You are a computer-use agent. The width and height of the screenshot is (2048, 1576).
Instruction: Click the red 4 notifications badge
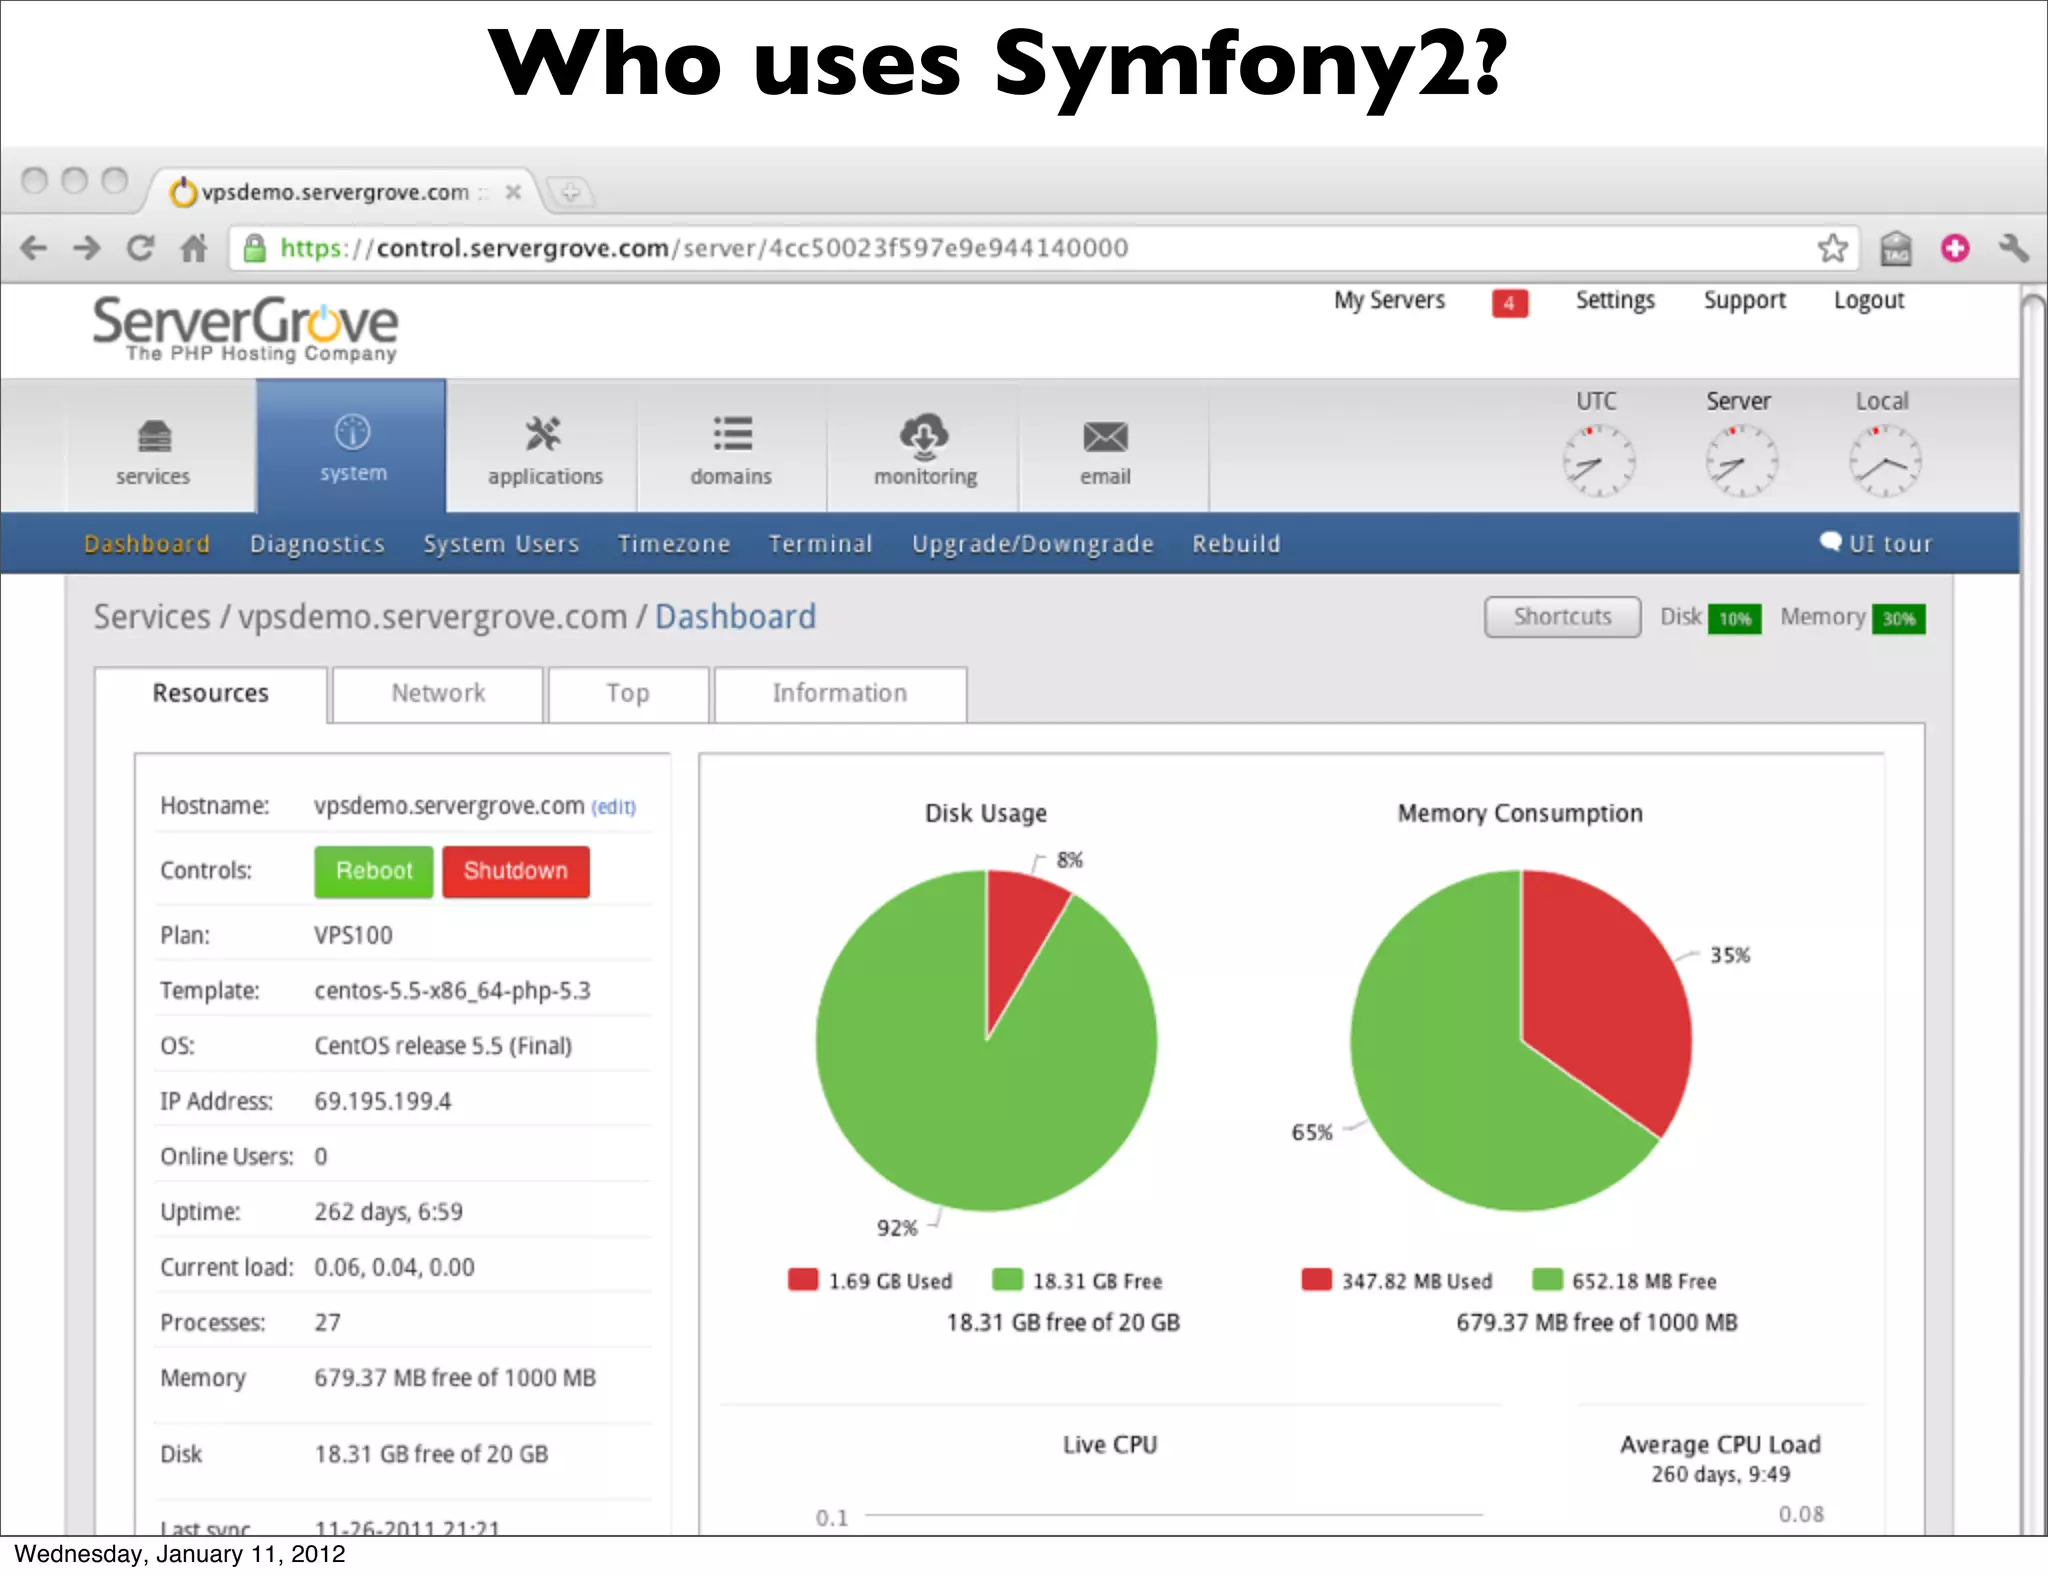click(x=1509, y=303)
